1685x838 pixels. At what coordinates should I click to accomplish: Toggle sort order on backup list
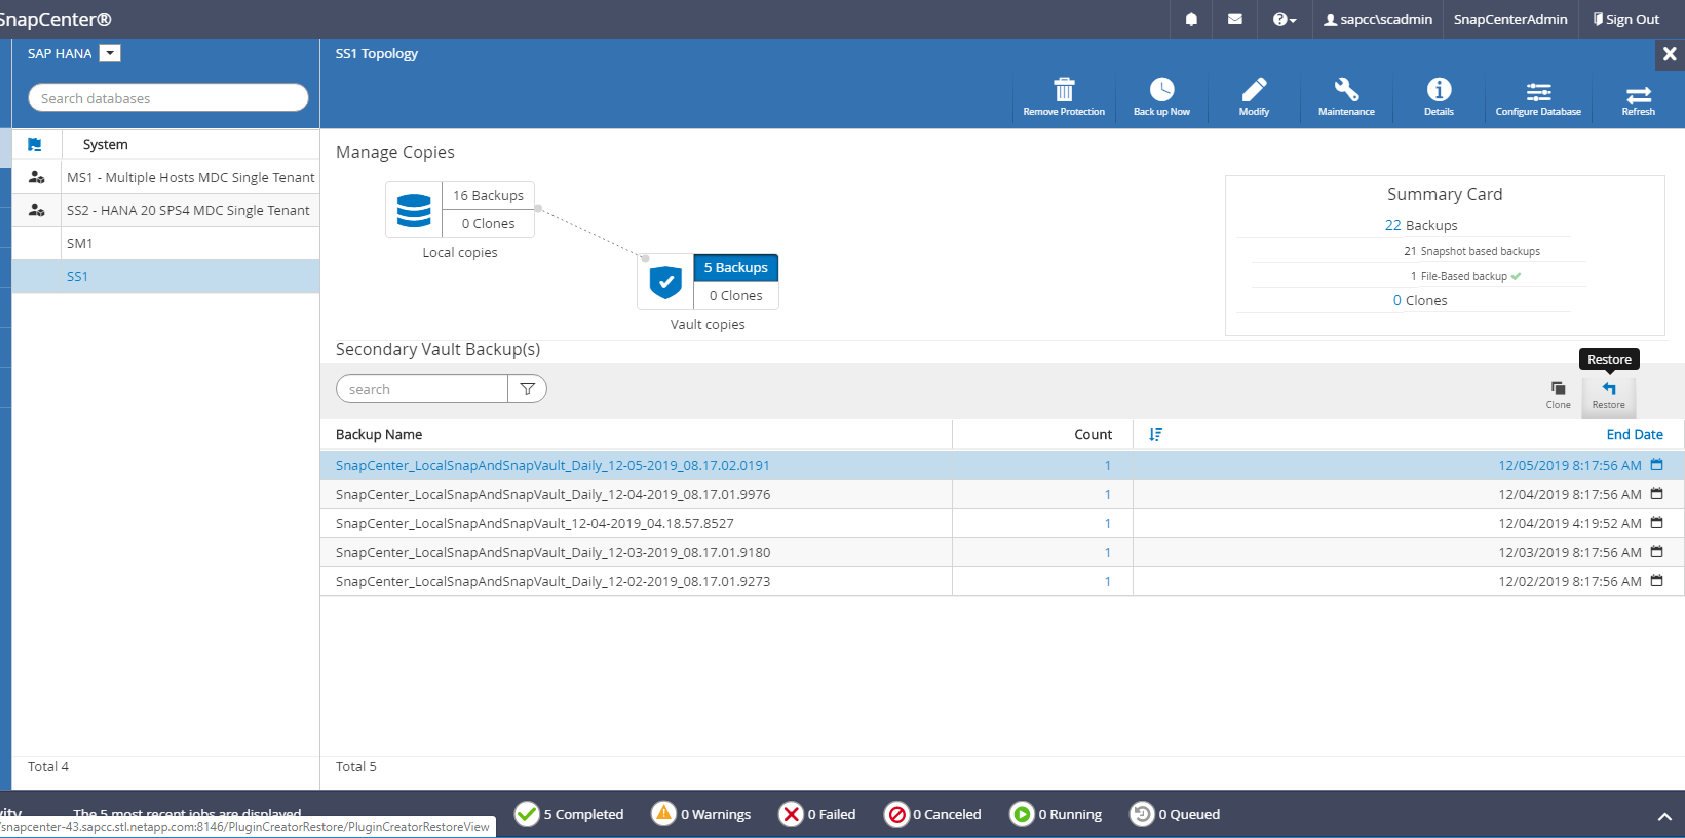click(1155, 434)
